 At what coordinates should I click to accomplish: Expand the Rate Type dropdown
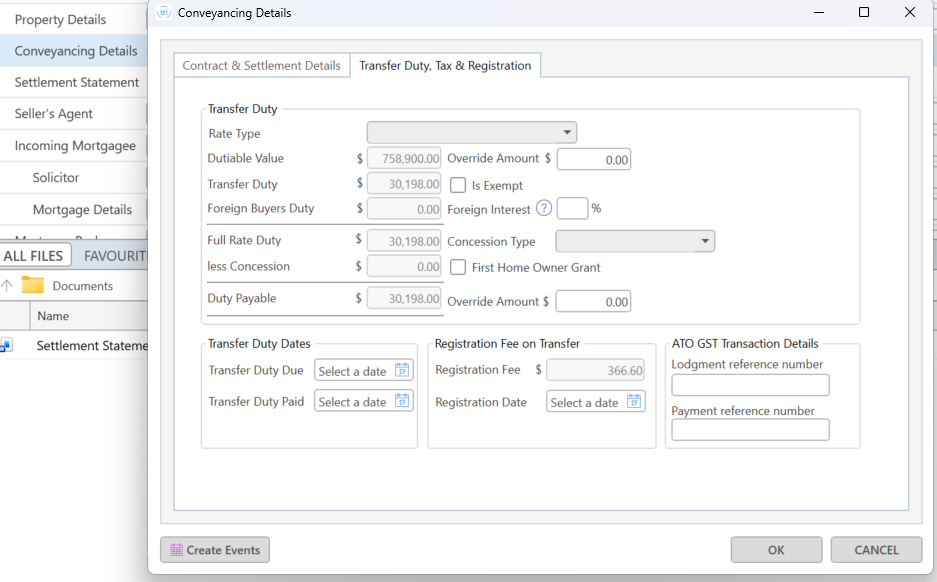click(x=567, y=133)
